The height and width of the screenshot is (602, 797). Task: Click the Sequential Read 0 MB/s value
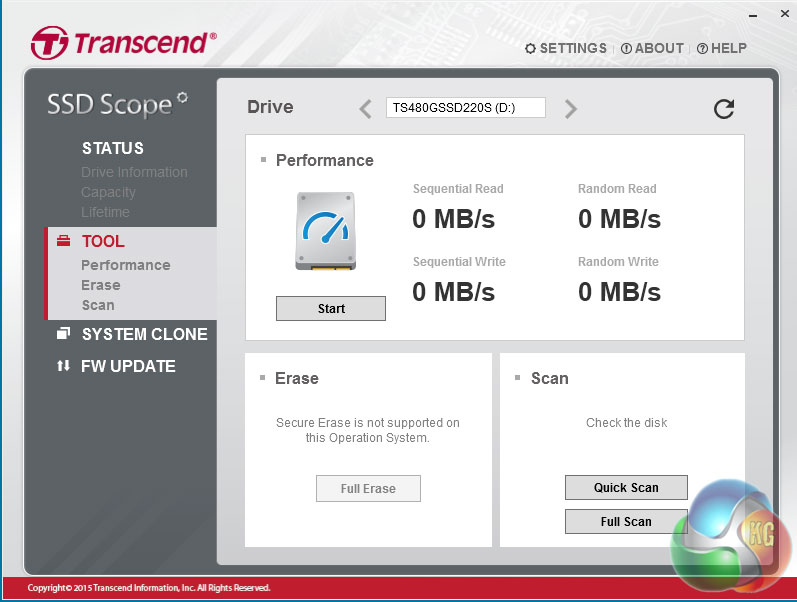point(453,219)
